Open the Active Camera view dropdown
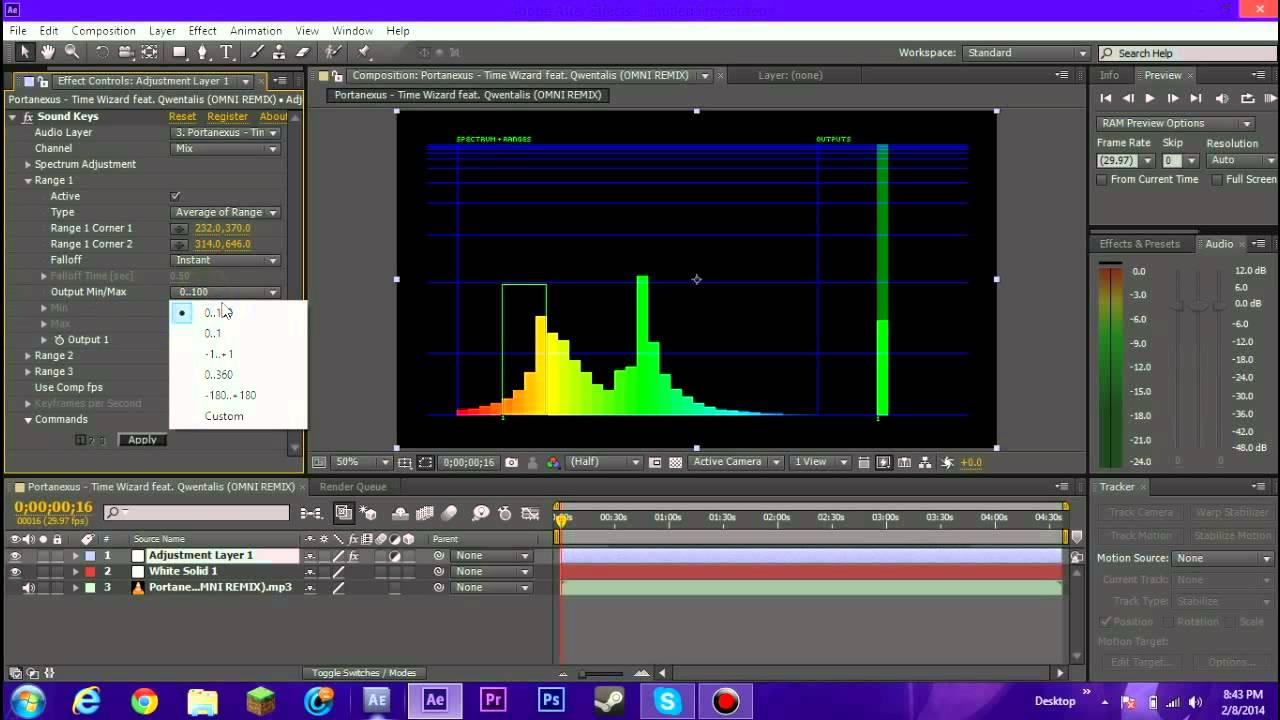This screenshot has height=720, width=1280. pos(734,462)
